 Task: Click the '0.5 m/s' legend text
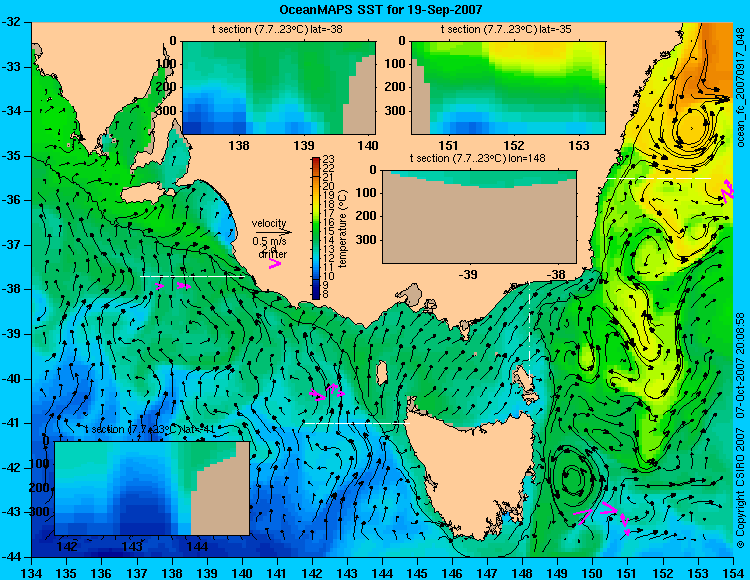[x=269, y=241]
